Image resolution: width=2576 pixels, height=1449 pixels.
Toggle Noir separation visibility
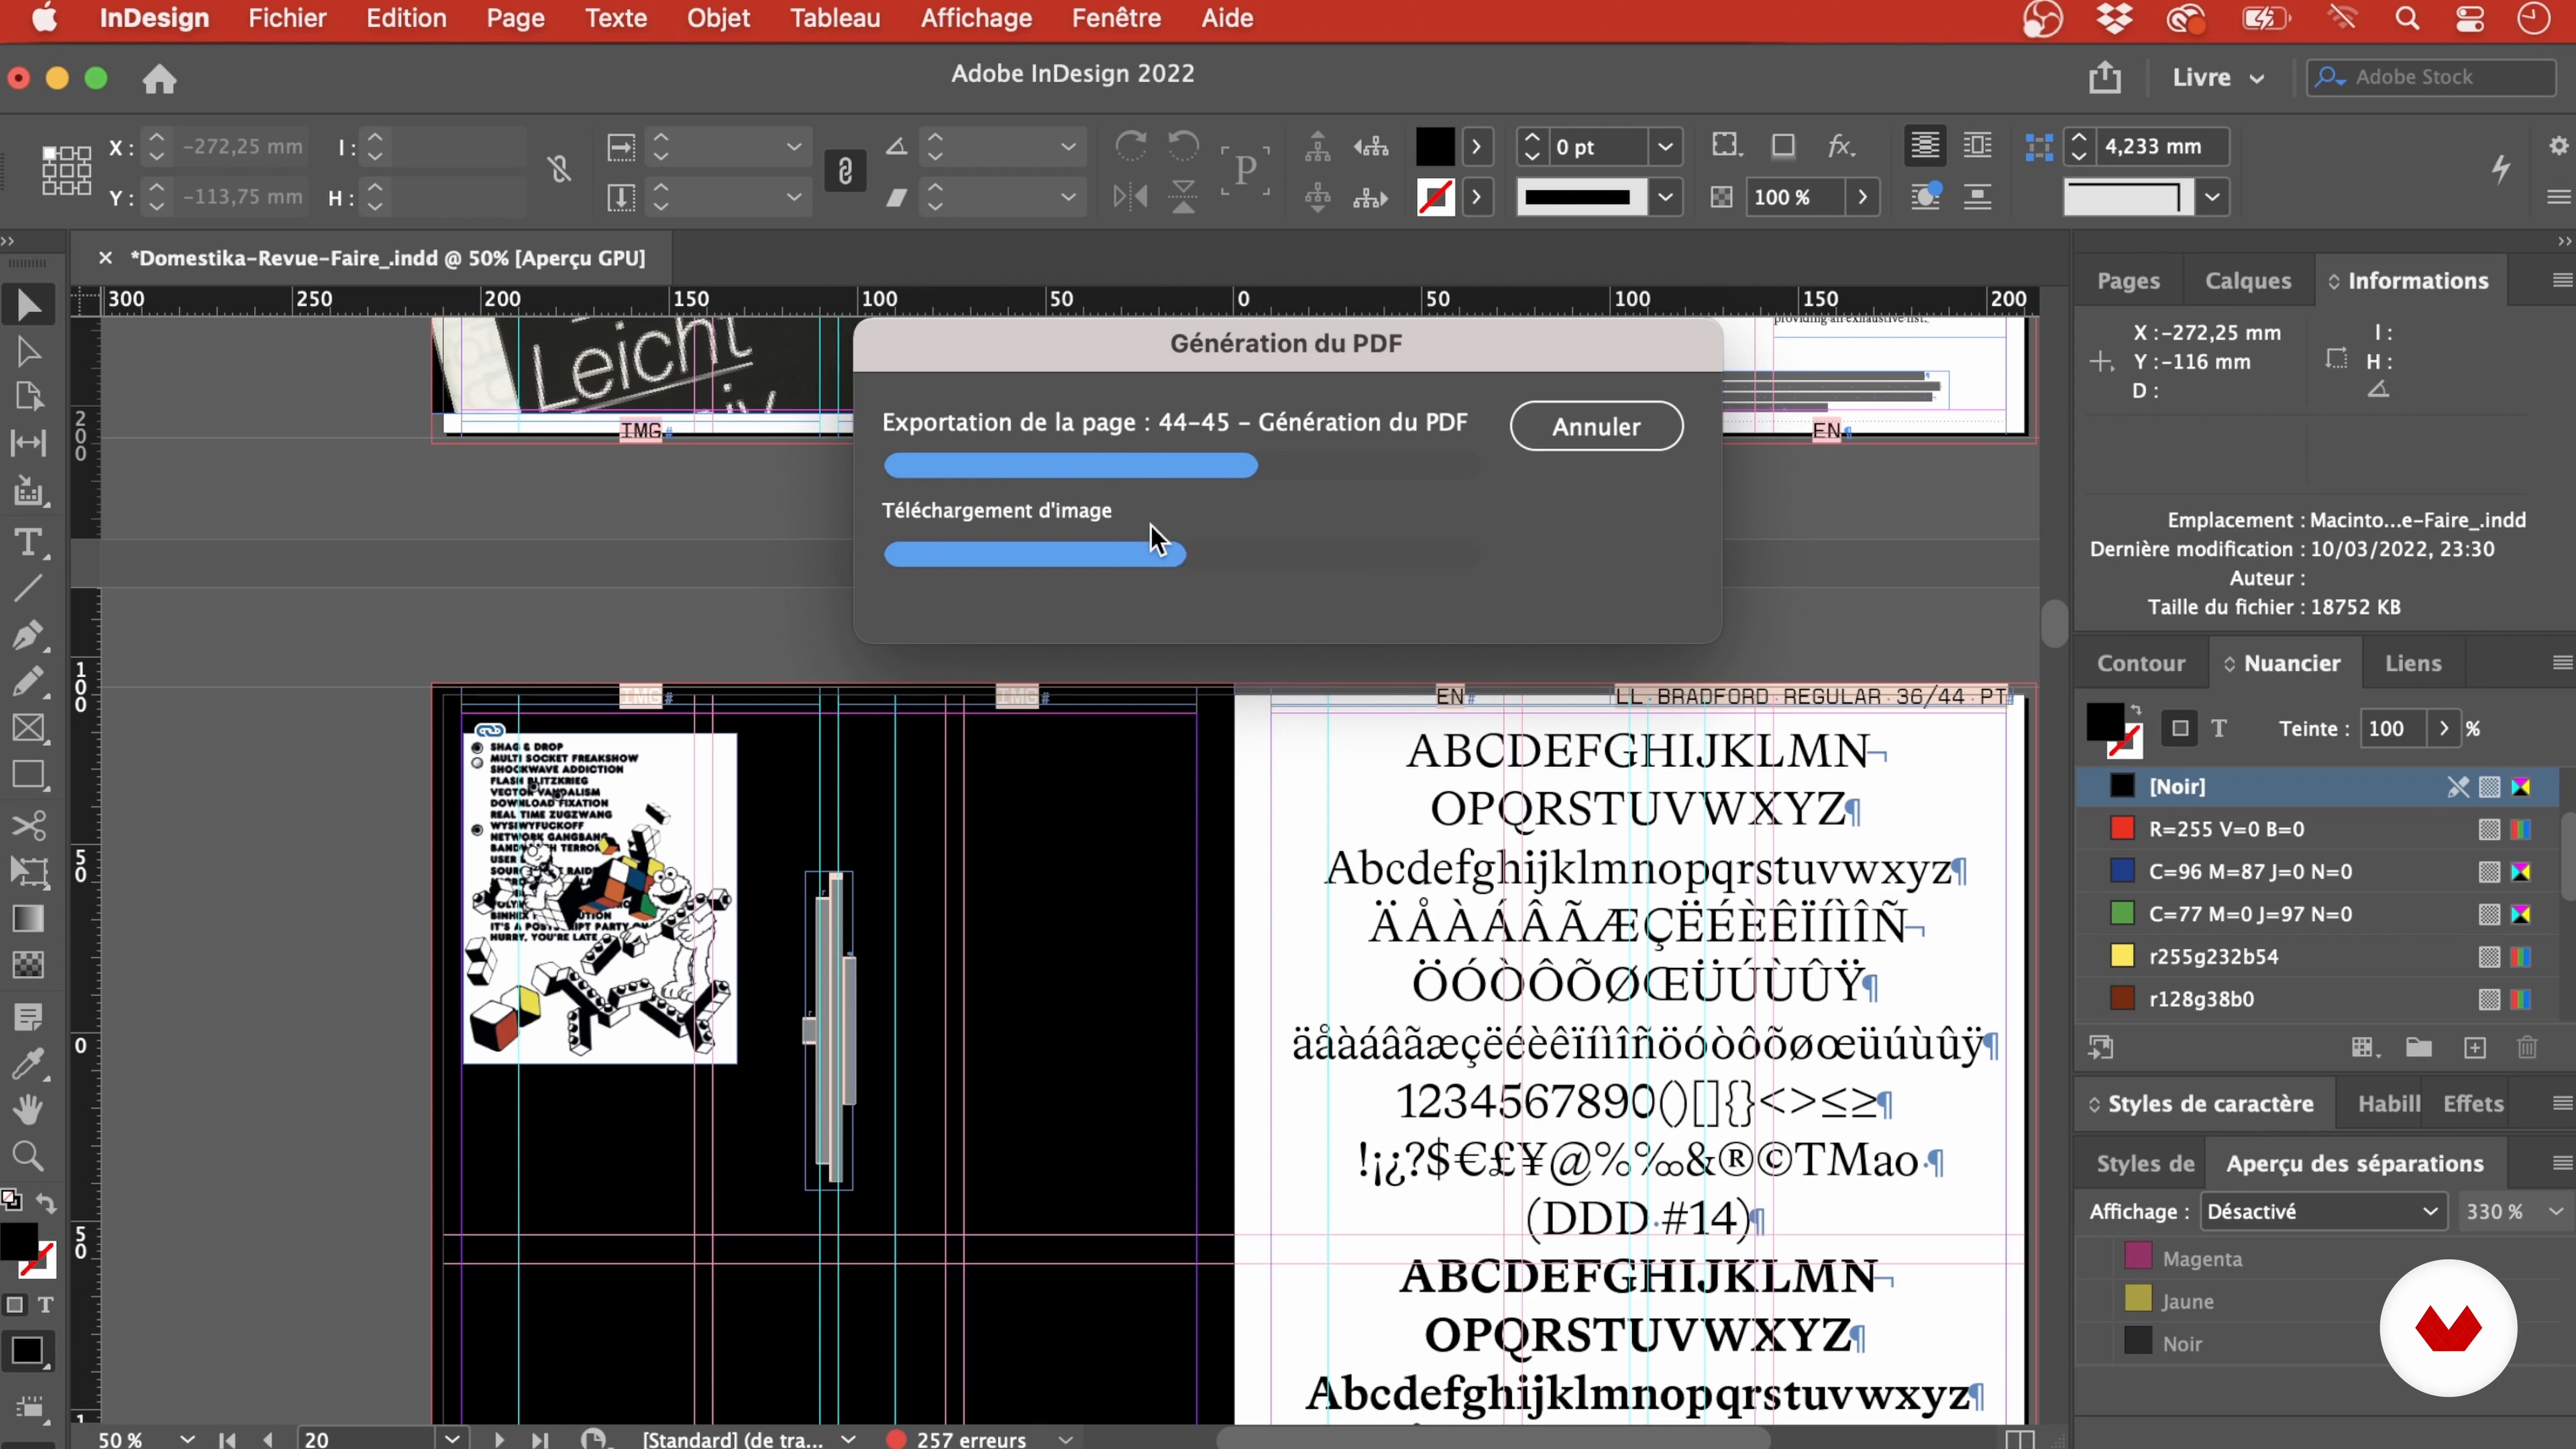coord(2138,1342)
